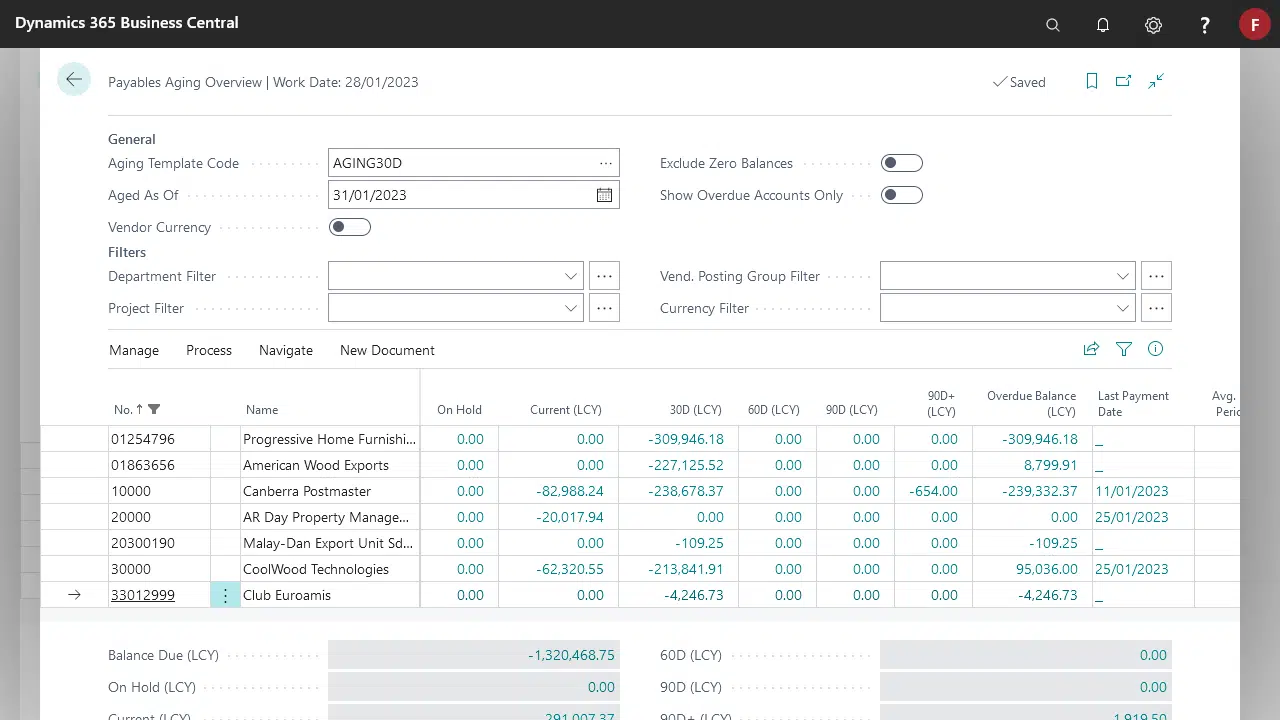Open the settings gear
Viewport: 1280px width, 720px height.
[1153, 25]
